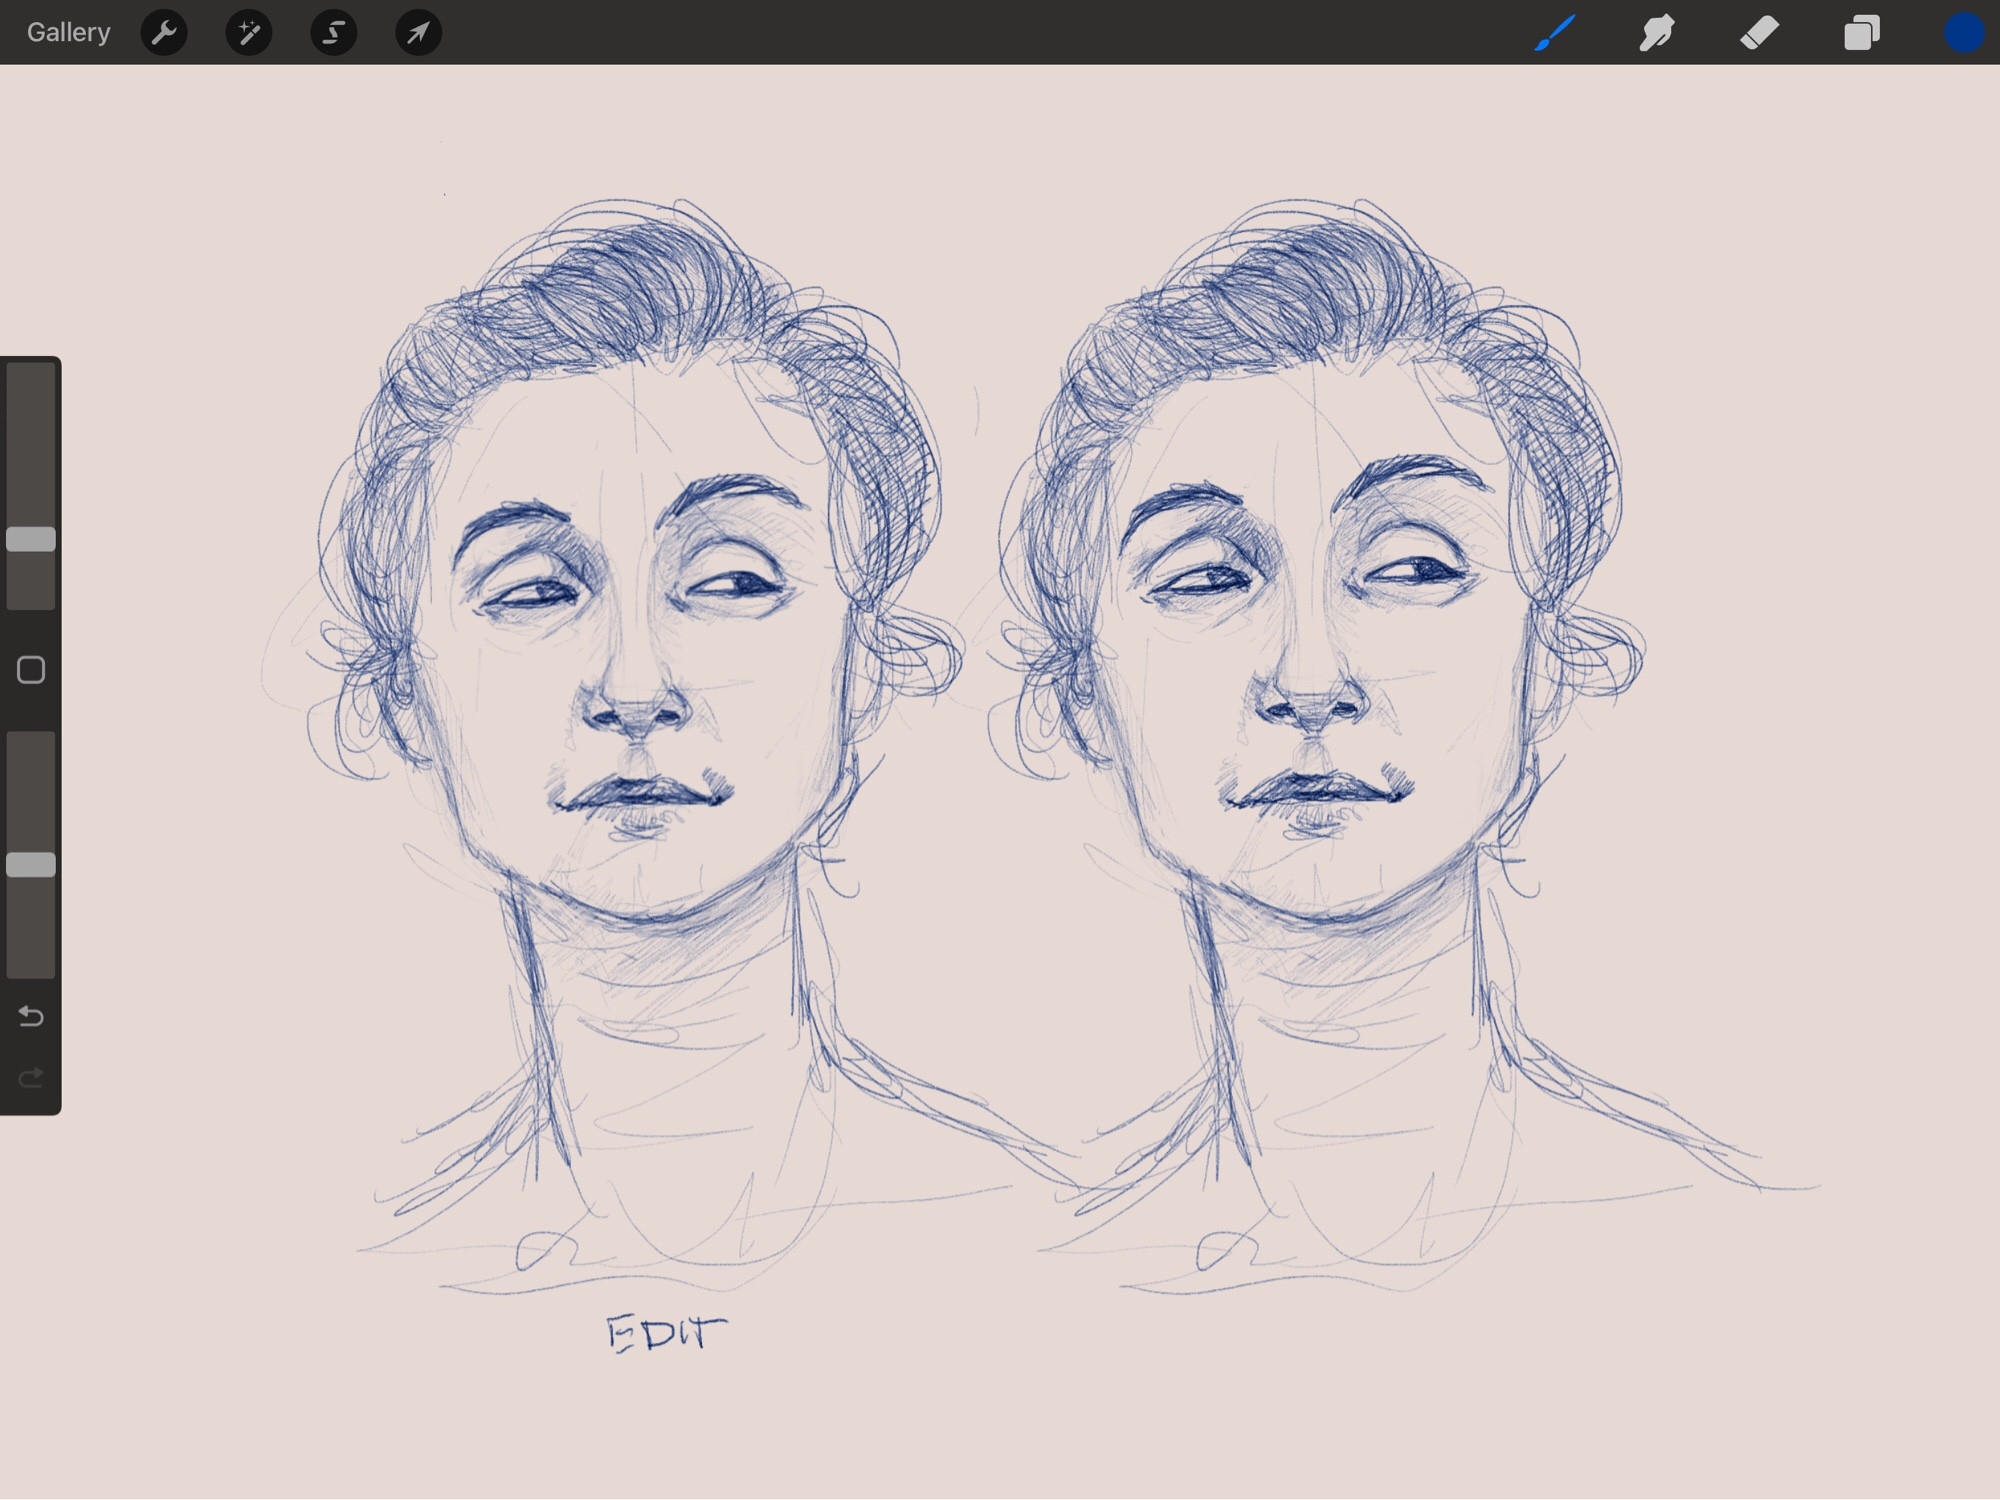Click the brush opacity slider handle
Image resolution: width=2000 pixels, height=1500 pixels.
click(x=31, y=865)
